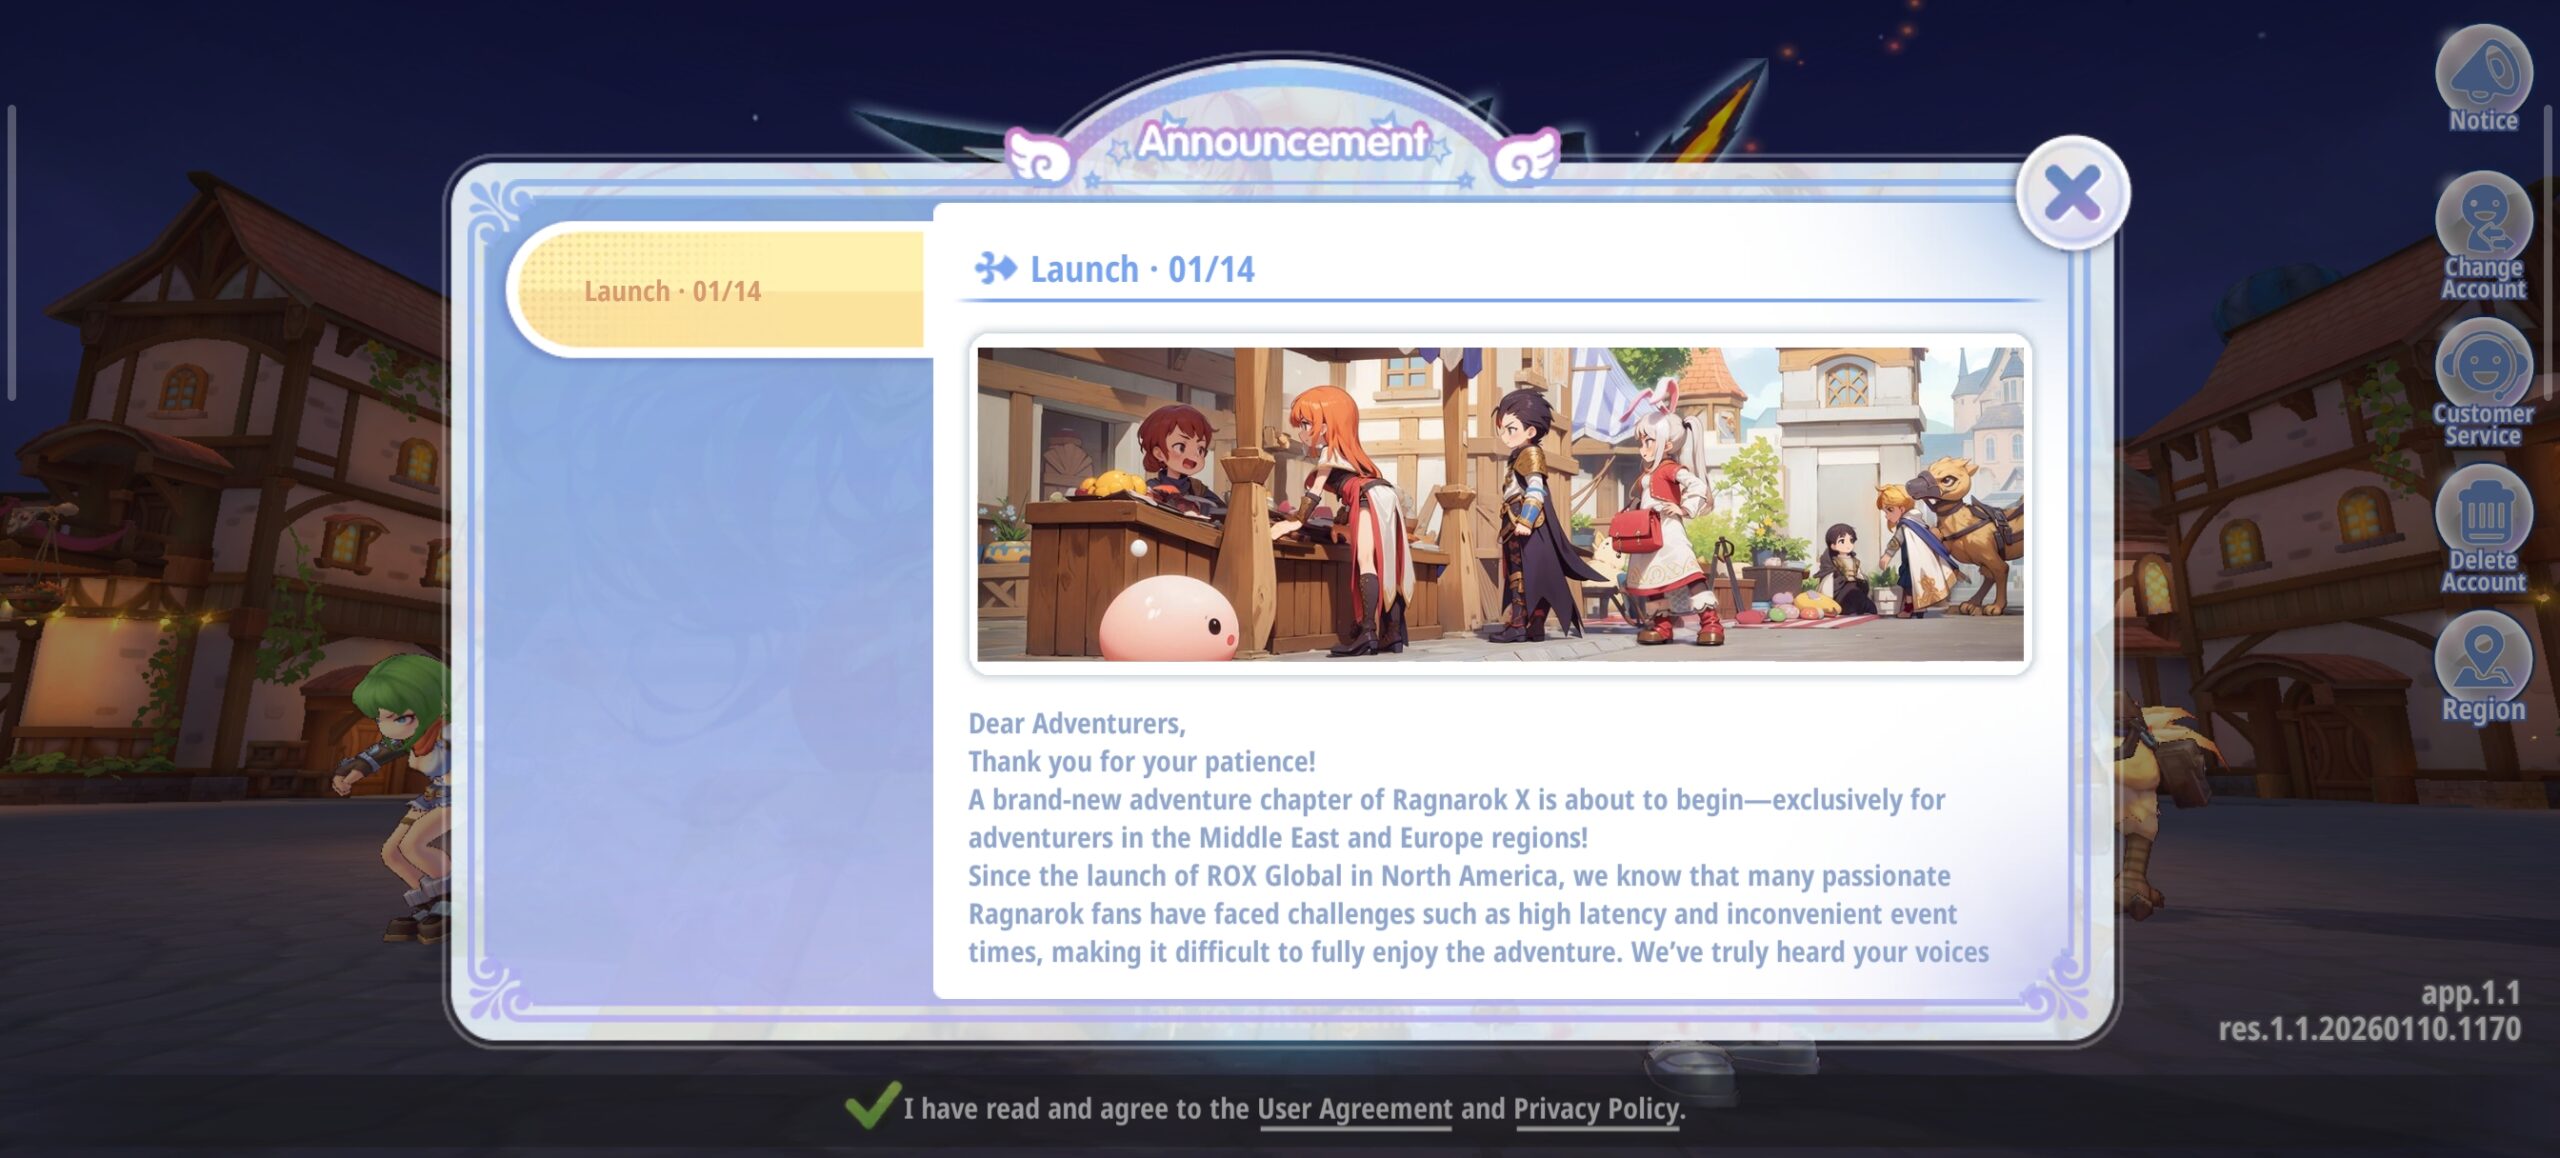The image size is (2560, 1158).
Task: Click the Launch 01/14 heading title
Action: pyautogui.click(x=1142, y=269)
